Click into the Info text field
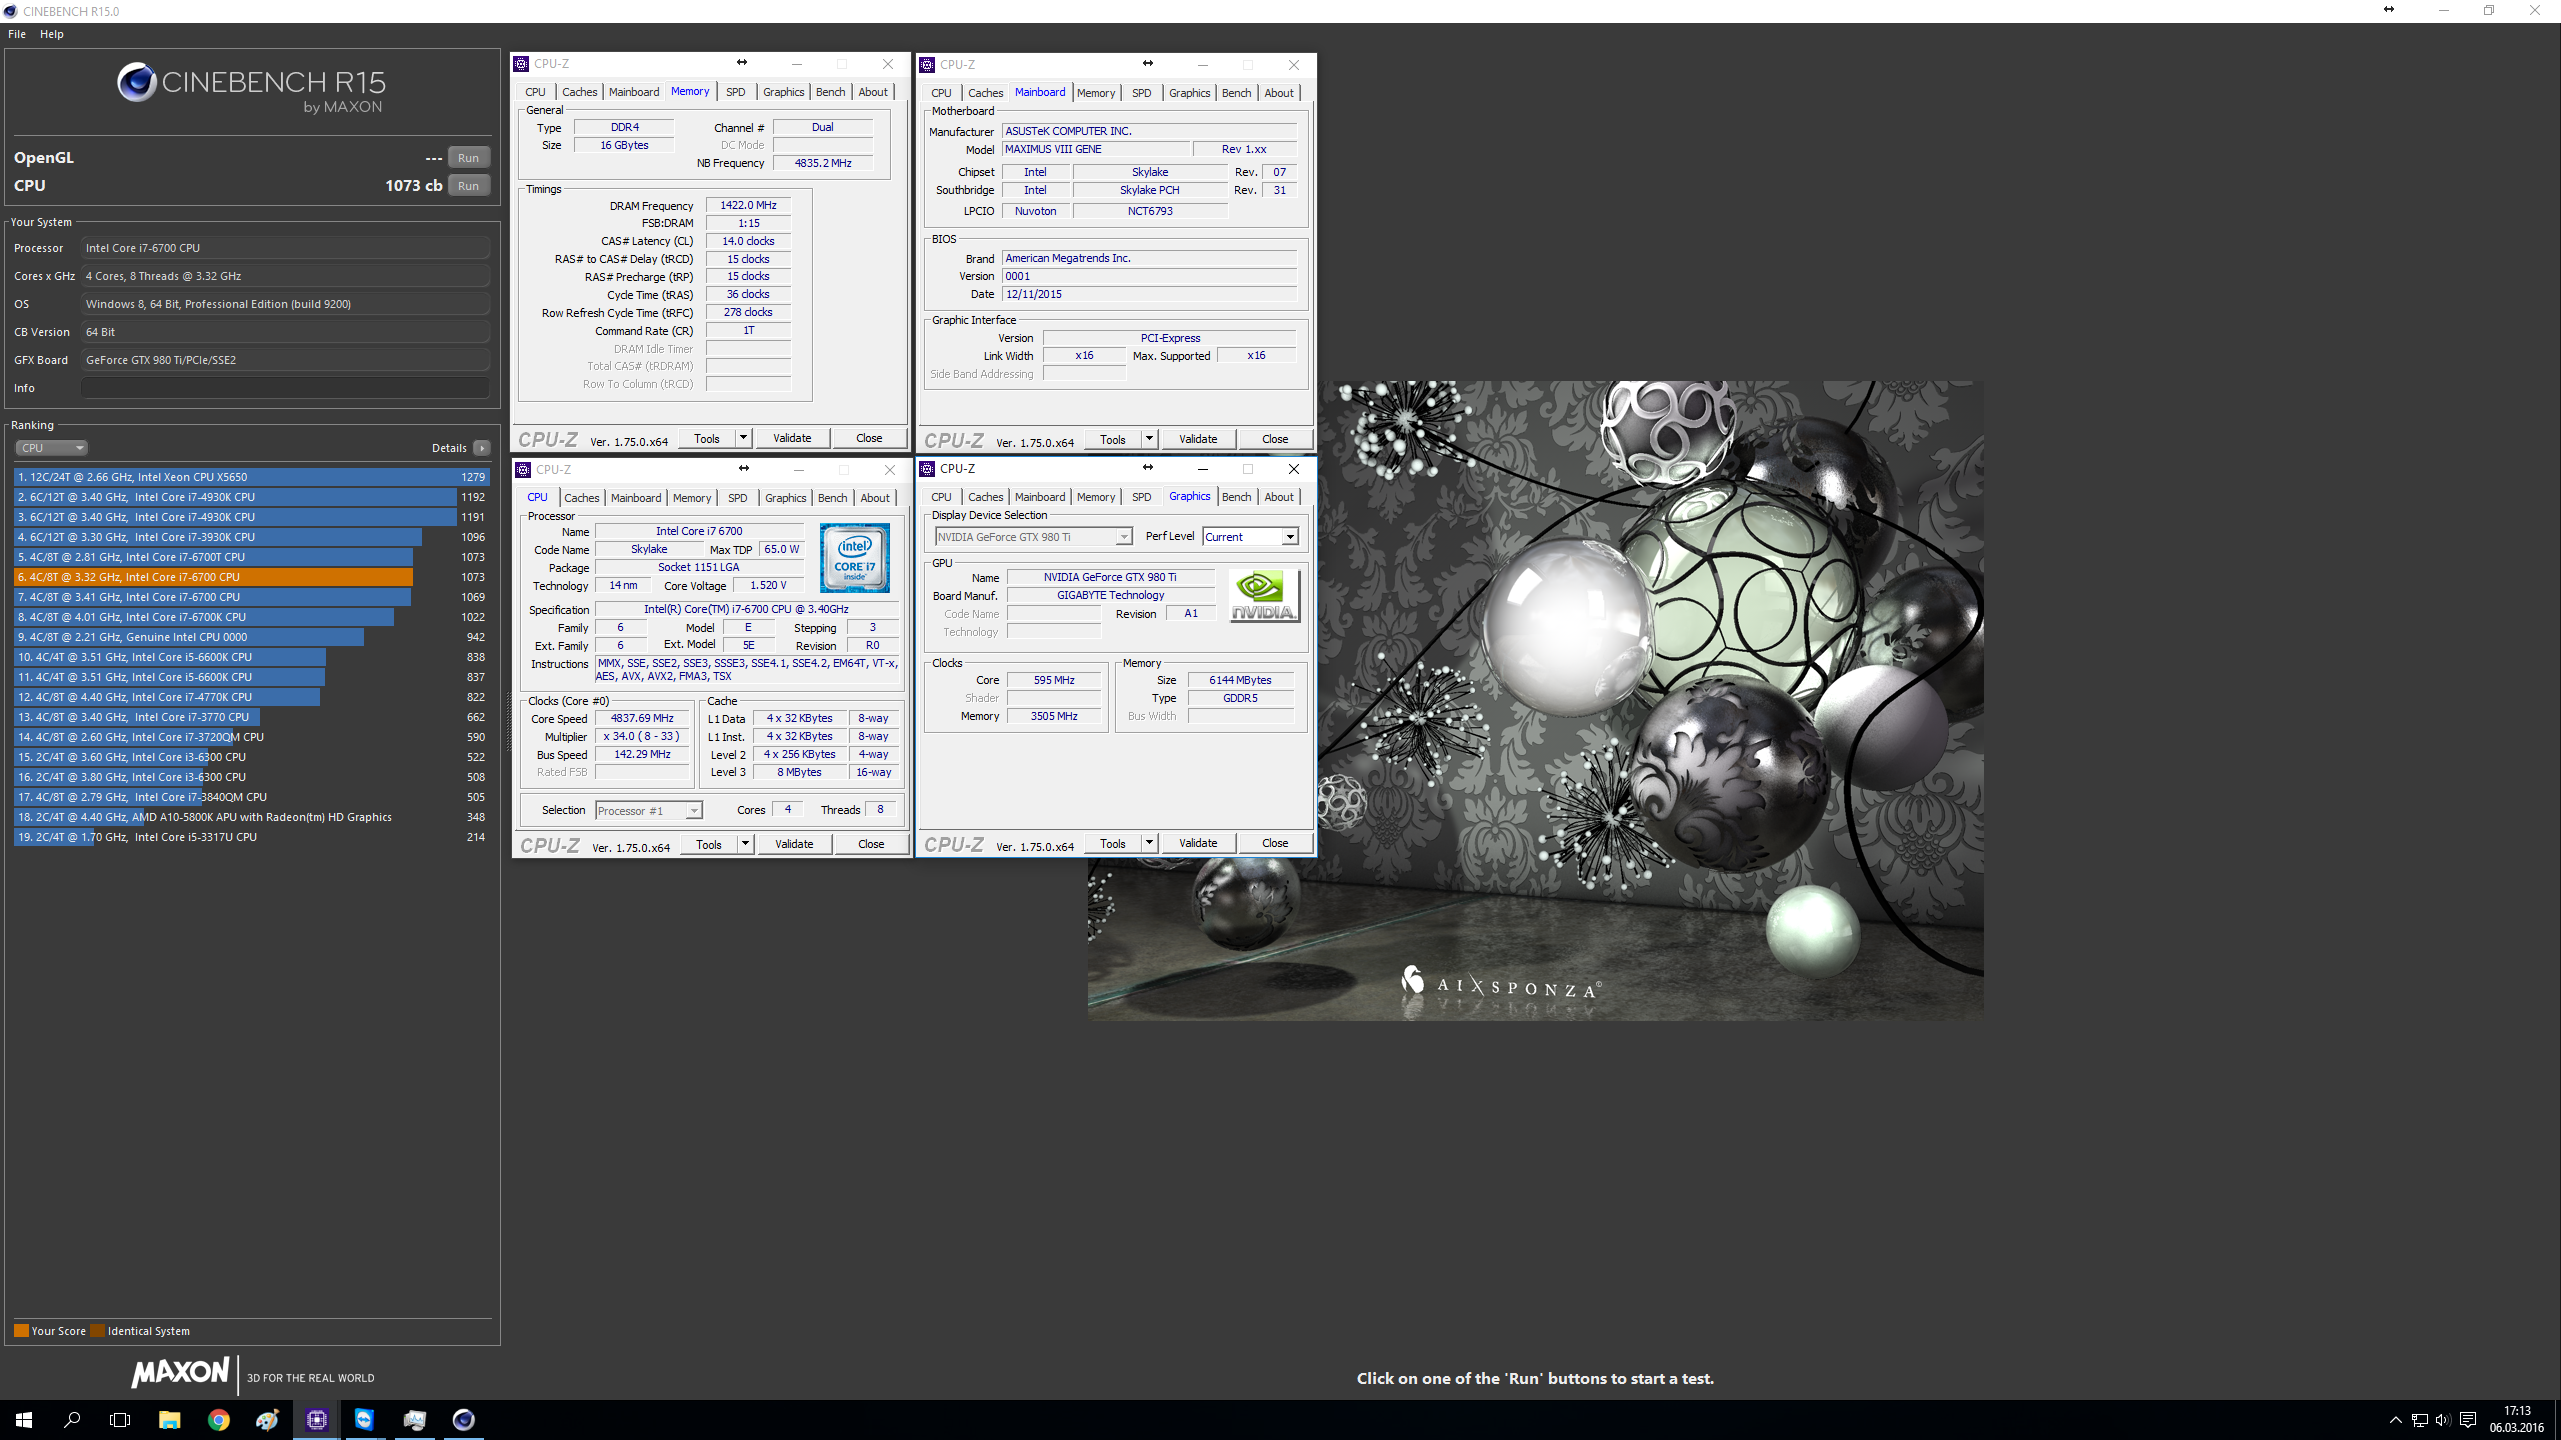 click(285, 388)
